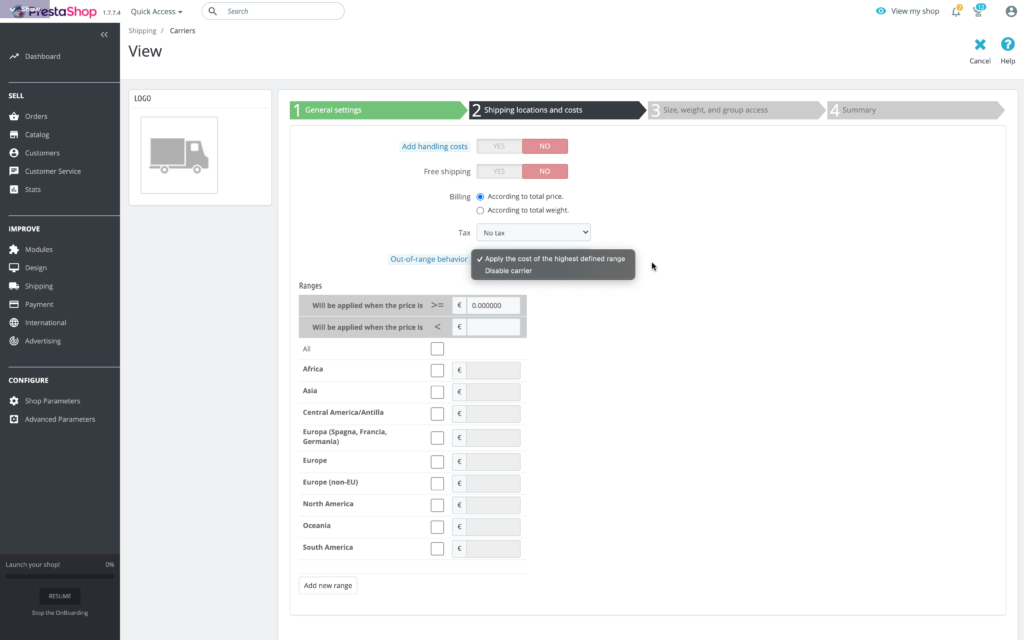Check the All zones checkbox
The height and width of the screenshot is (640, 1024).
(437, 349)
